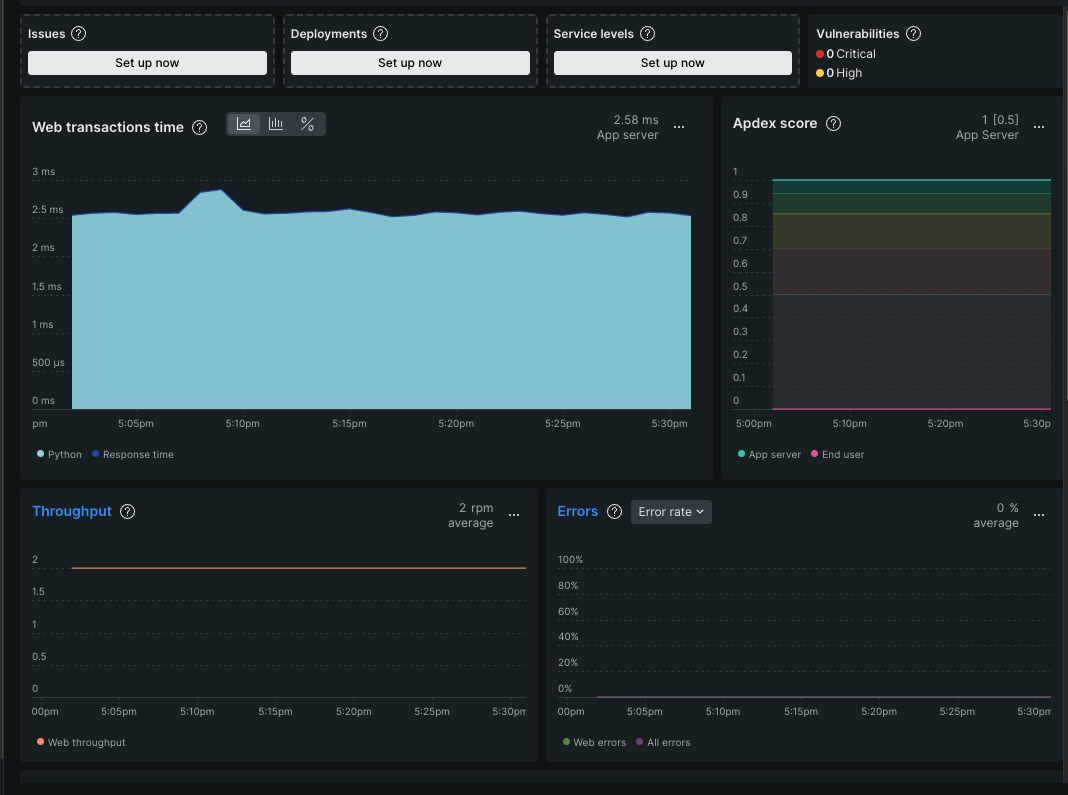Open Apdex score more options menu
Viewport: 1068px width, 795px height.
[x=1039, y=127]
